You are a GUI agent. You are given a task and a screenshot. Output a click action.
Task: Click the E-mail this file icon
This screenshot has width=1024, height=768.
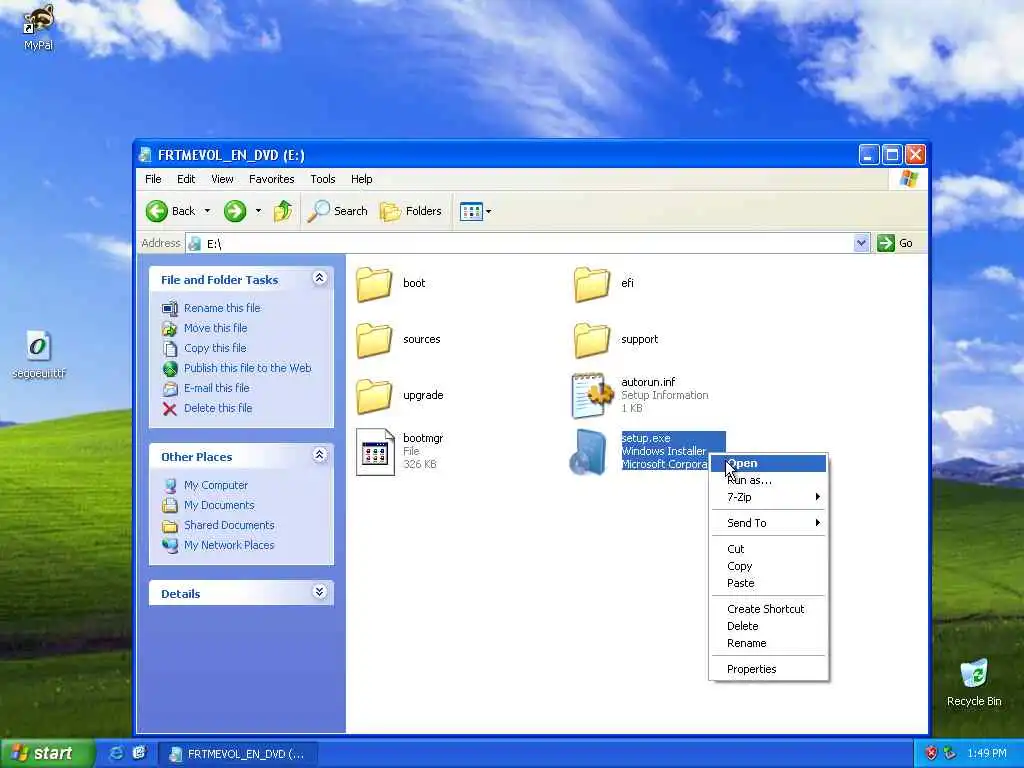[170, 389]
